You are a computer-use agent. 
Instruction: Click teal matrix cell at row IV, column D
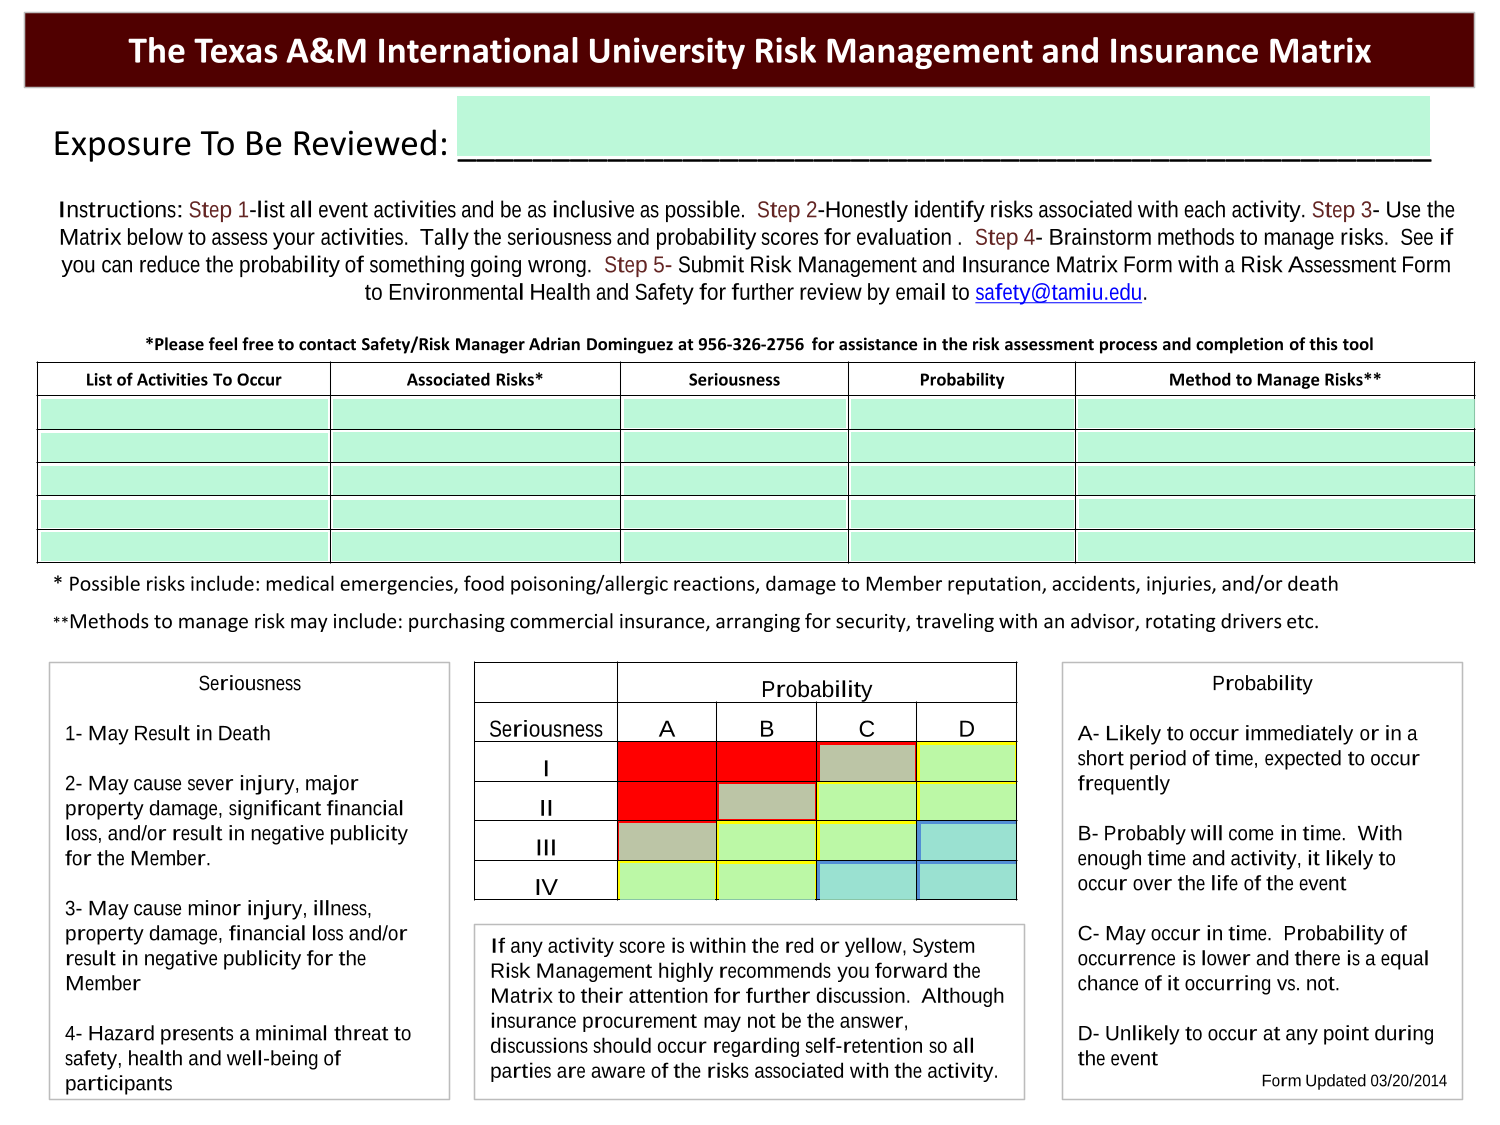click(967, 881)
